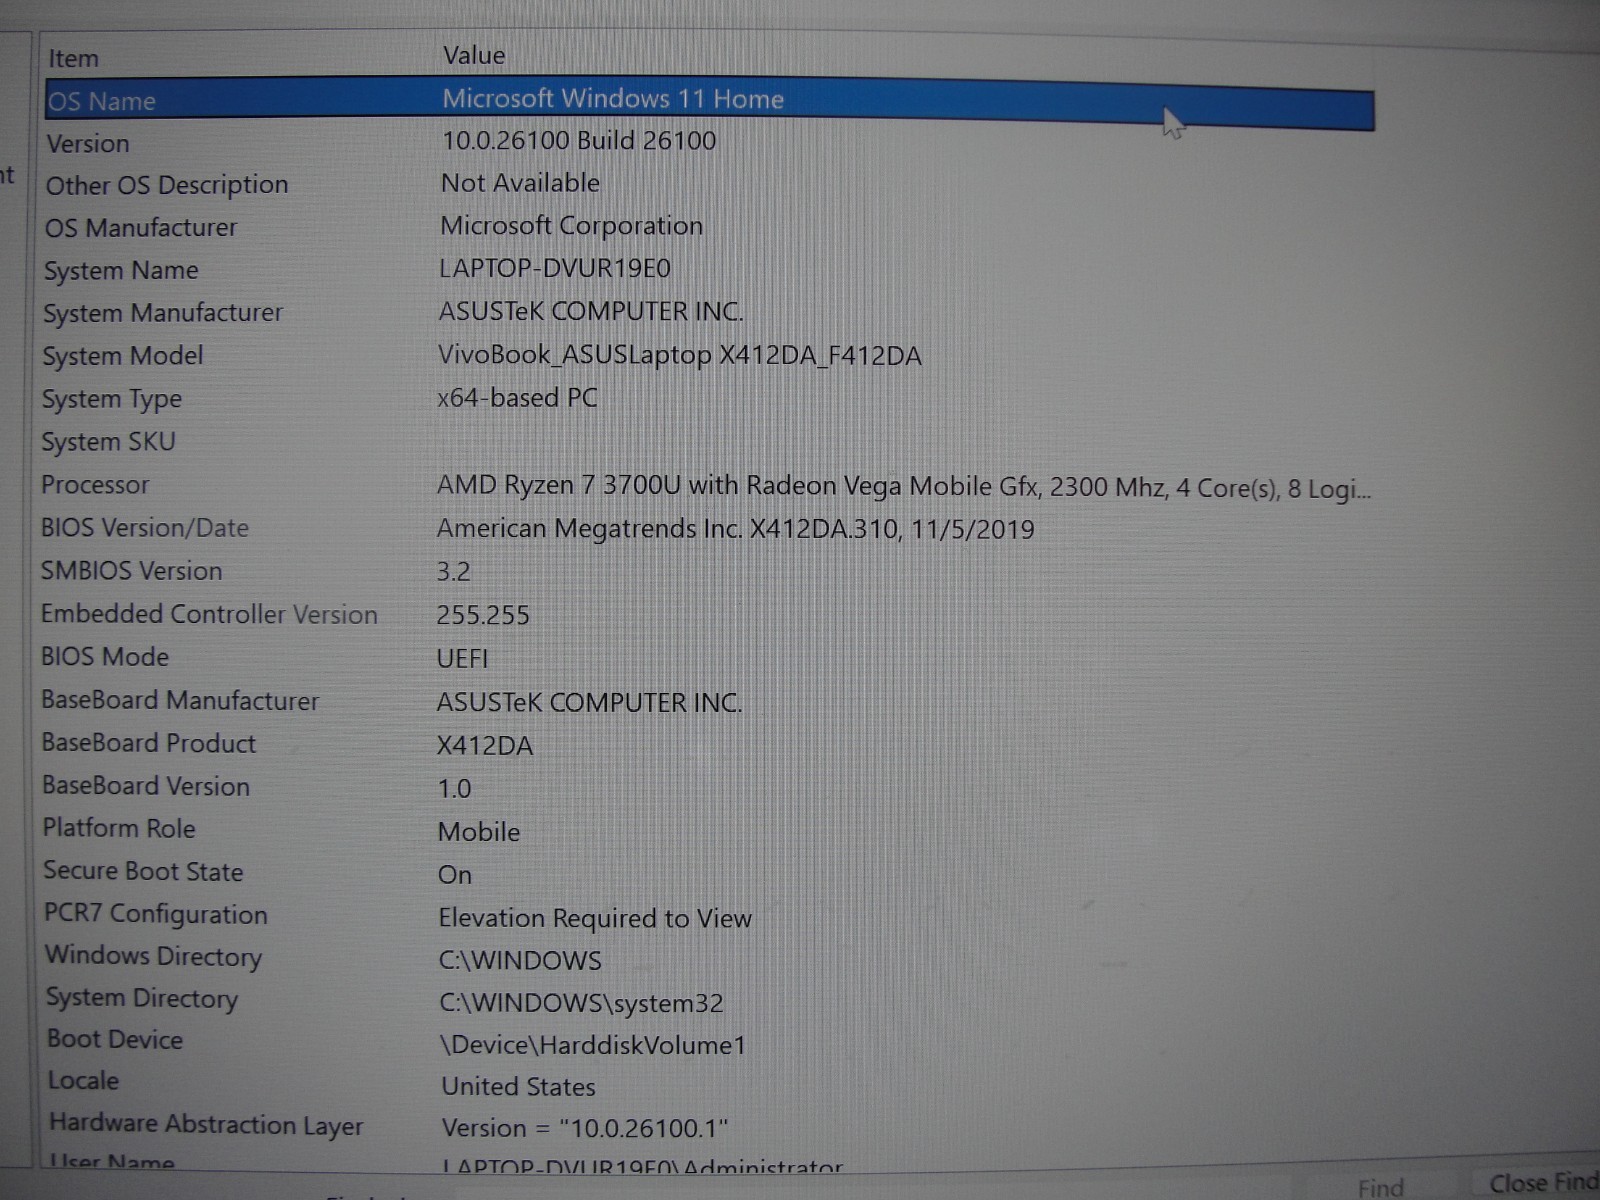The image size is (1600, 1200).
Task: Select System Manufacturer row
Action: pyautogui.click(x=163, y=314)
